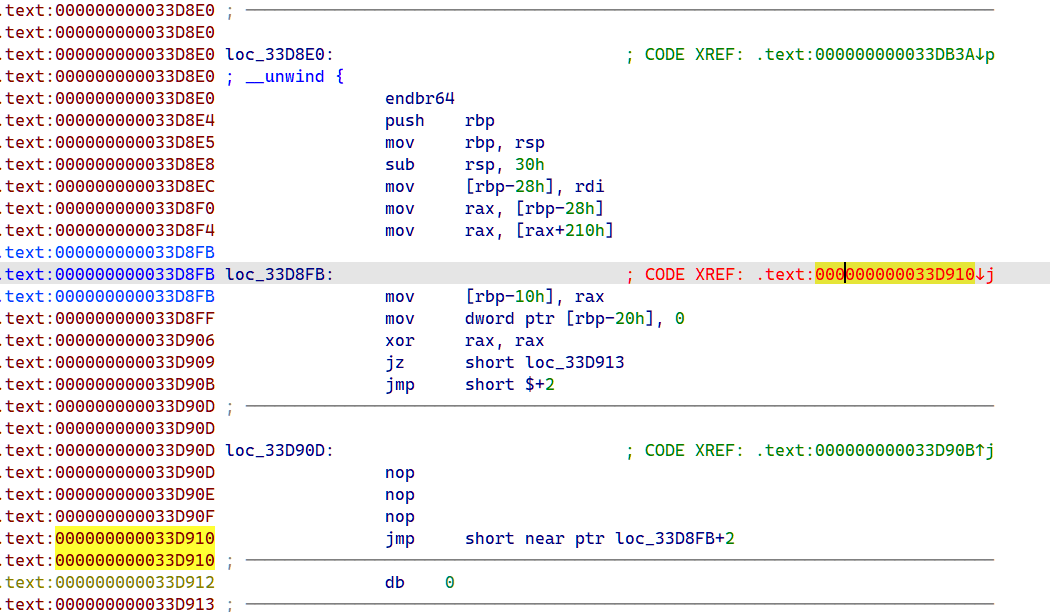Select the xor rax, rax instruction

click(465, 341)
